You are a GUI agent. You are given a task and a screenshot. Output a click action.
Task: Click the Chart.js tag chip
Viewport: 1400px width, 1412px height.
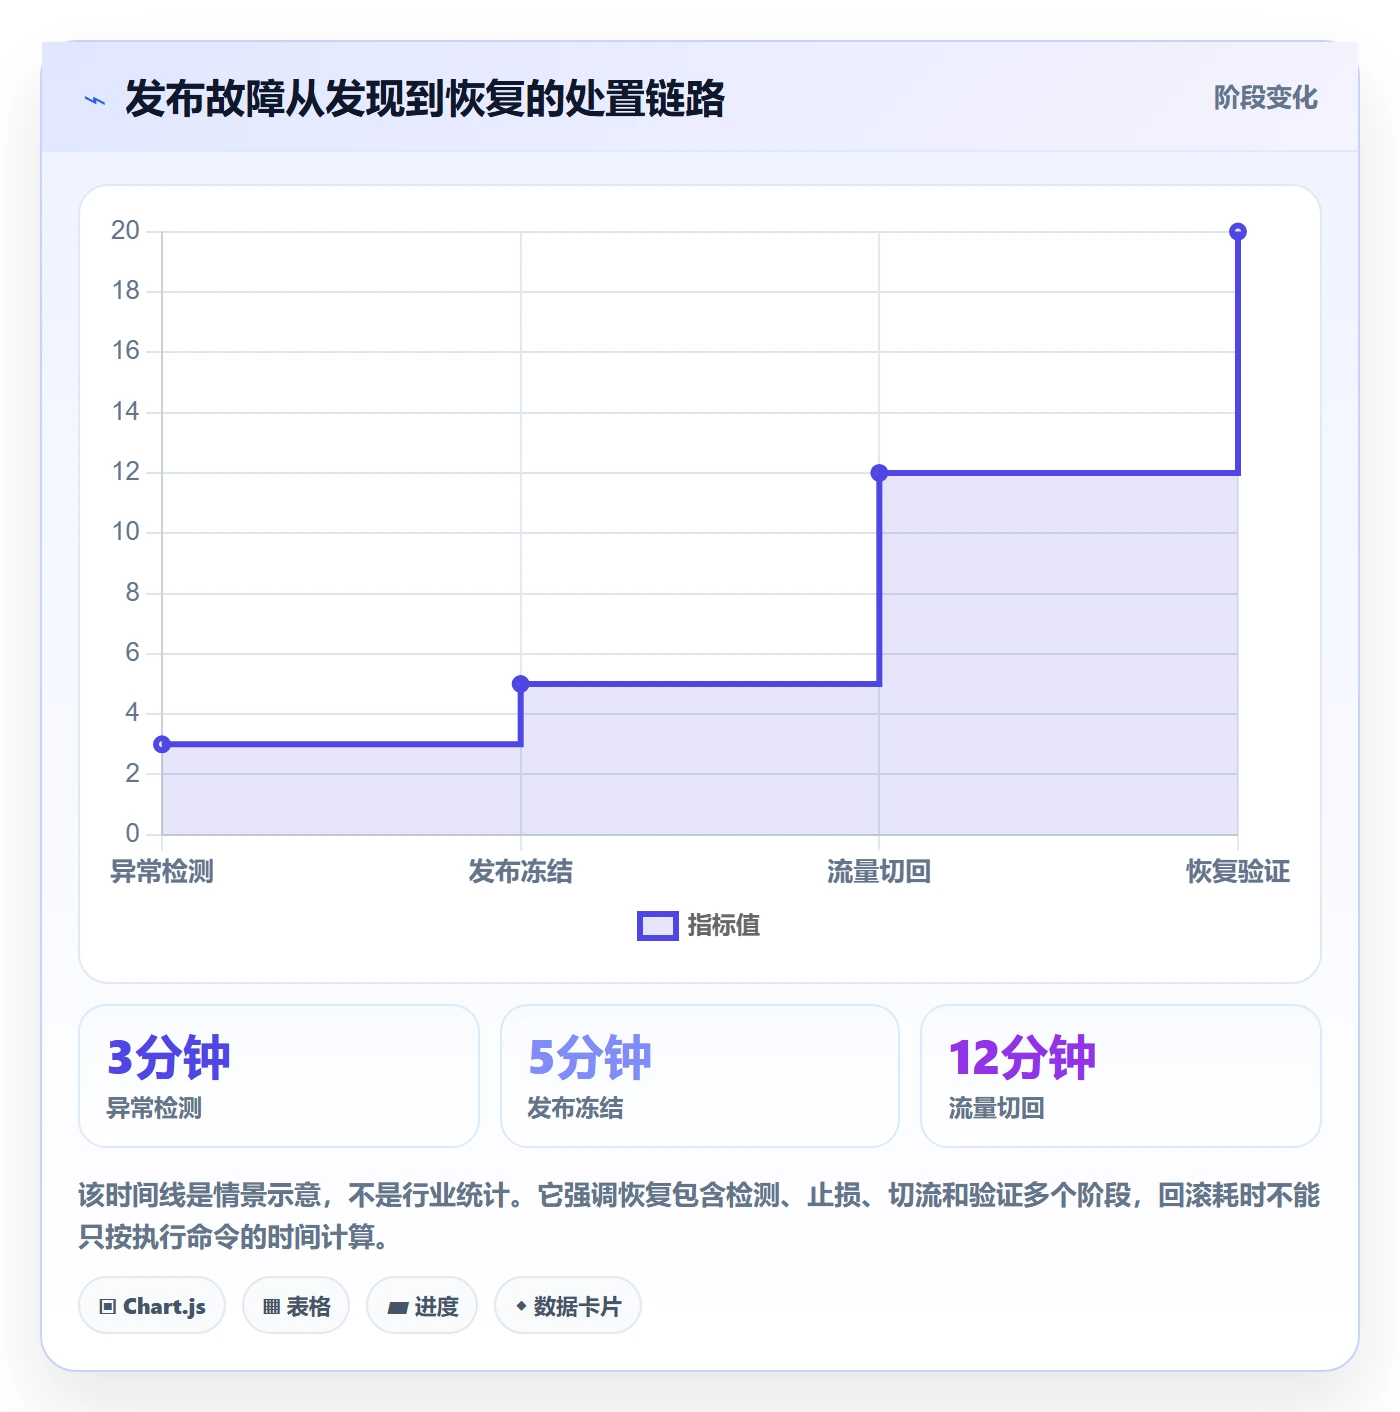pyautogui.click(x=152, y=1306)
